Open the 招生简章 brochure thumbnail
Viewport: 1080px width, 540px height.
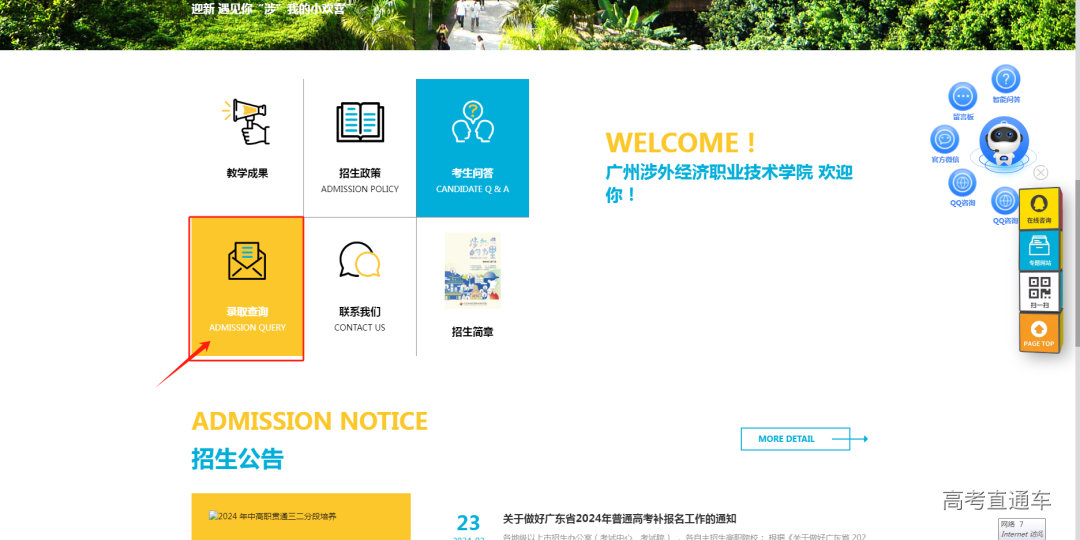[x=472, y=271]
